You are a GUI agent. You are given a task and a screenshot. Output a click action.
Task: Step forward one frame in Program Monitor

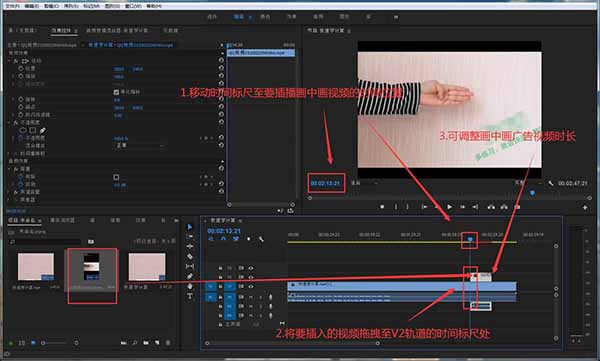coord(463,207)
